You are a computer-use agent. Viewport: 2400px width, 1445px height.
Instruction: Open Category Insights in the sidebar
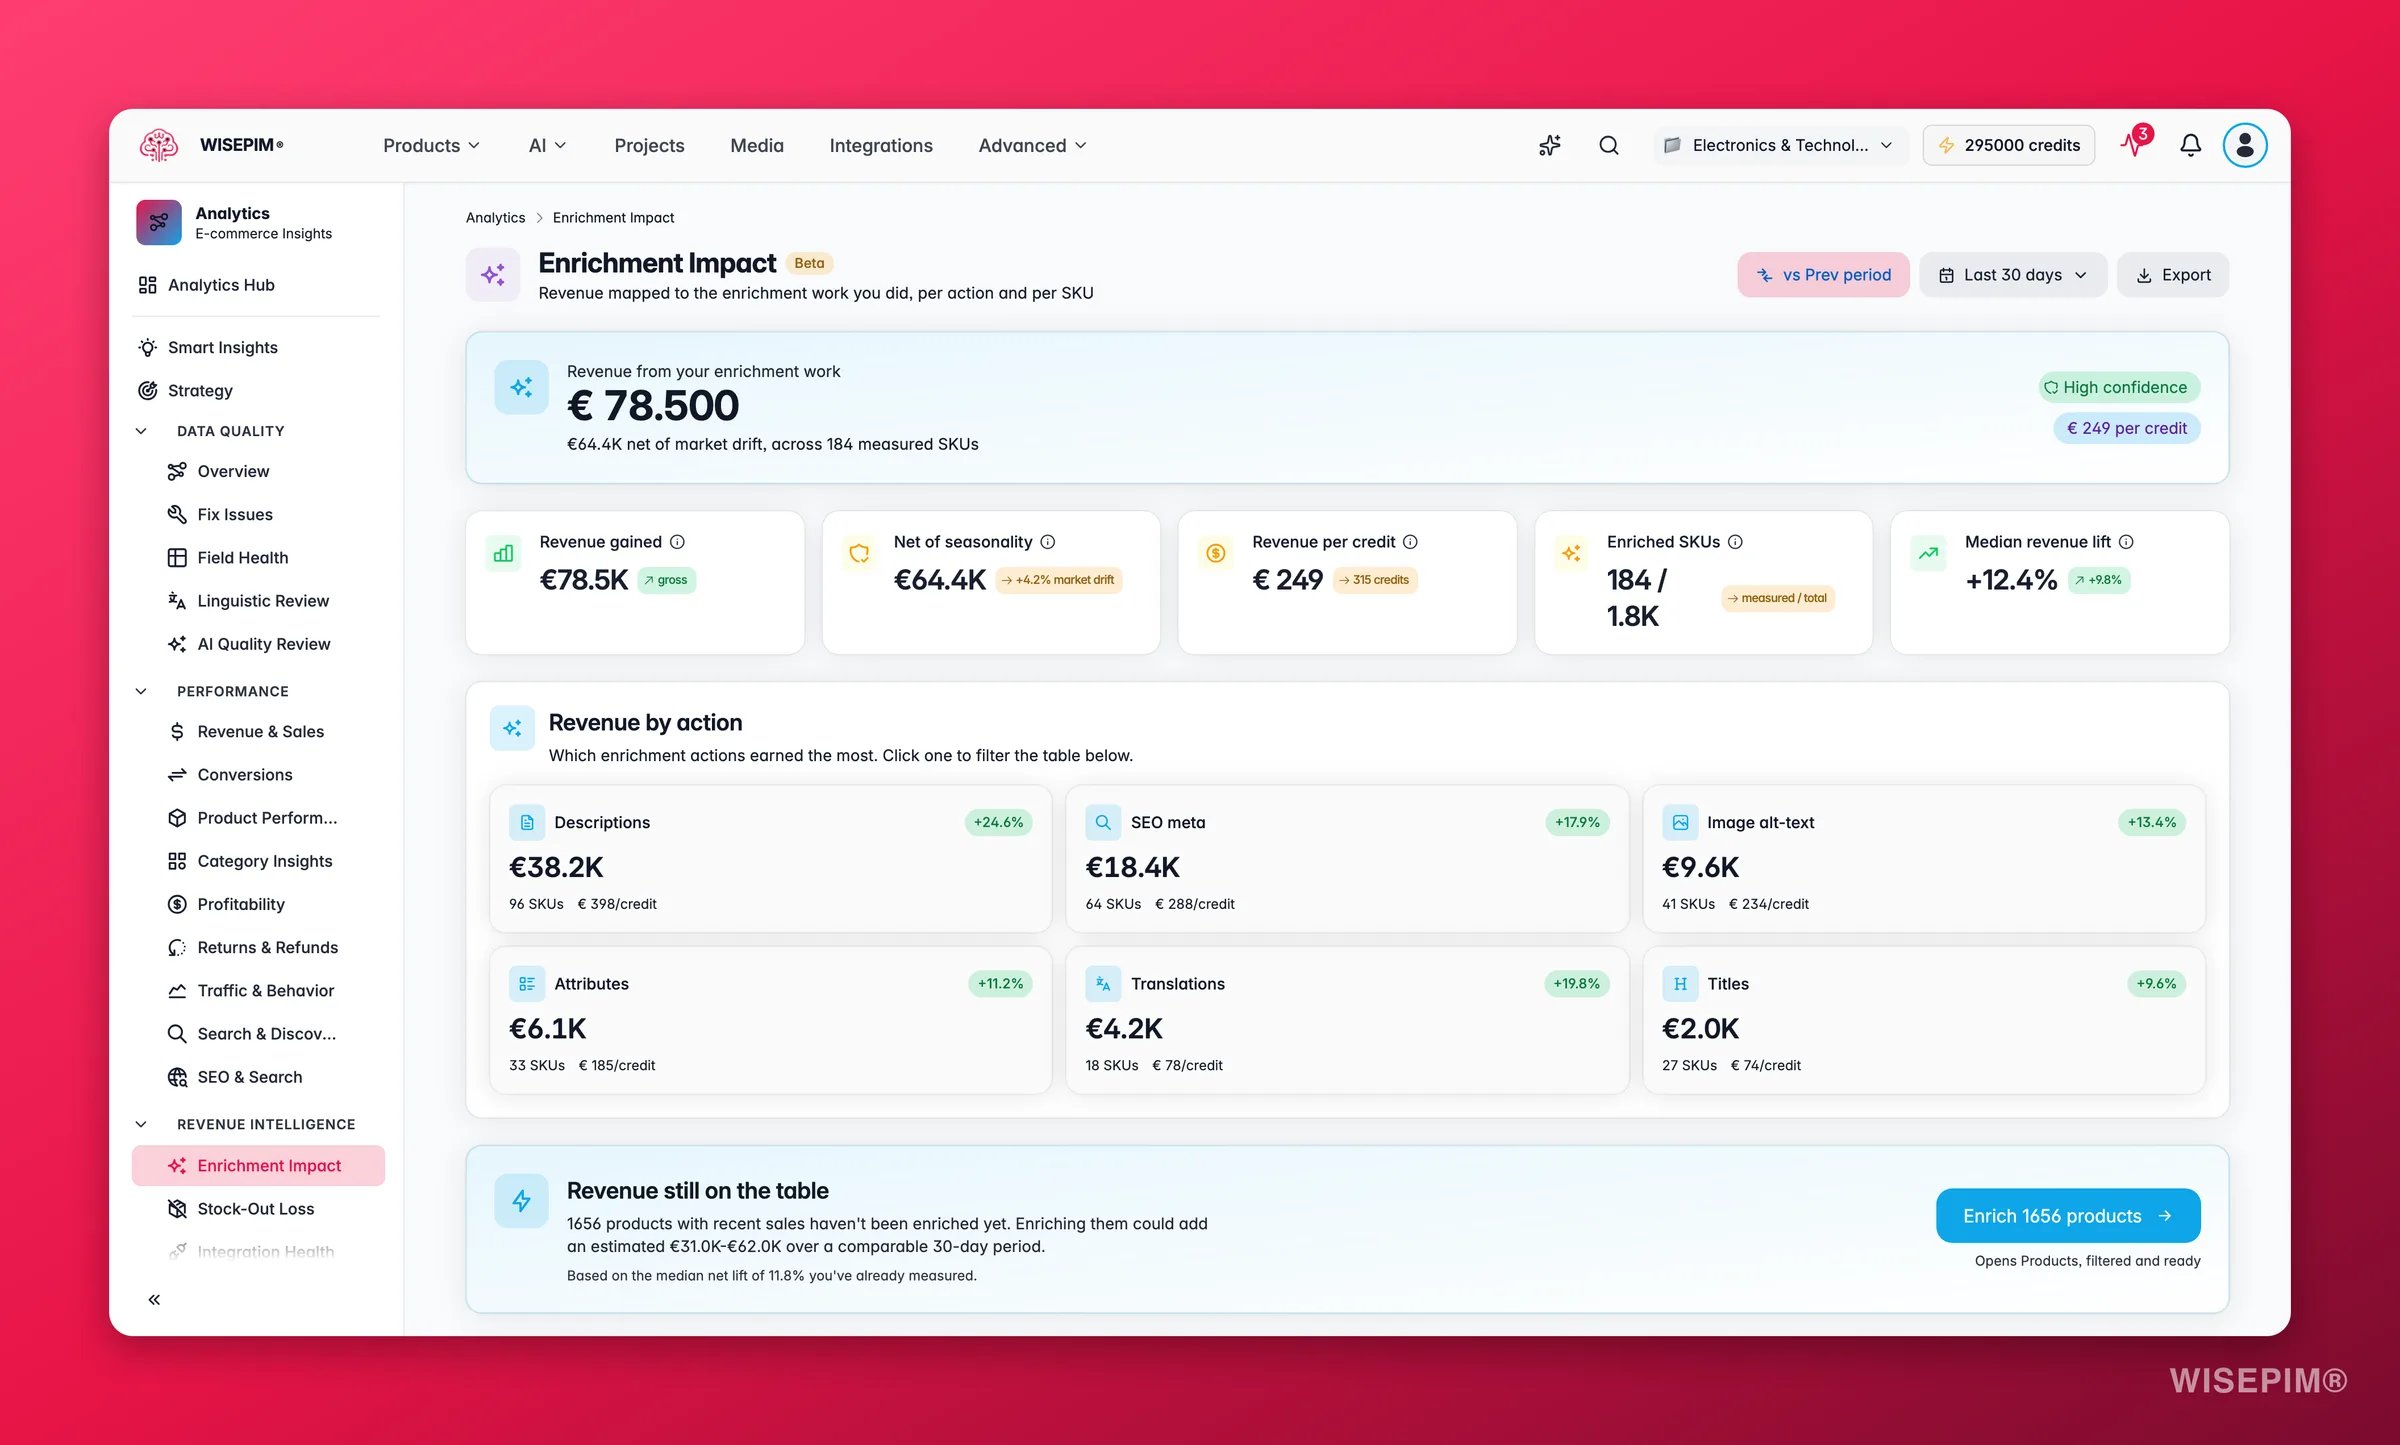tap(258, 861)
